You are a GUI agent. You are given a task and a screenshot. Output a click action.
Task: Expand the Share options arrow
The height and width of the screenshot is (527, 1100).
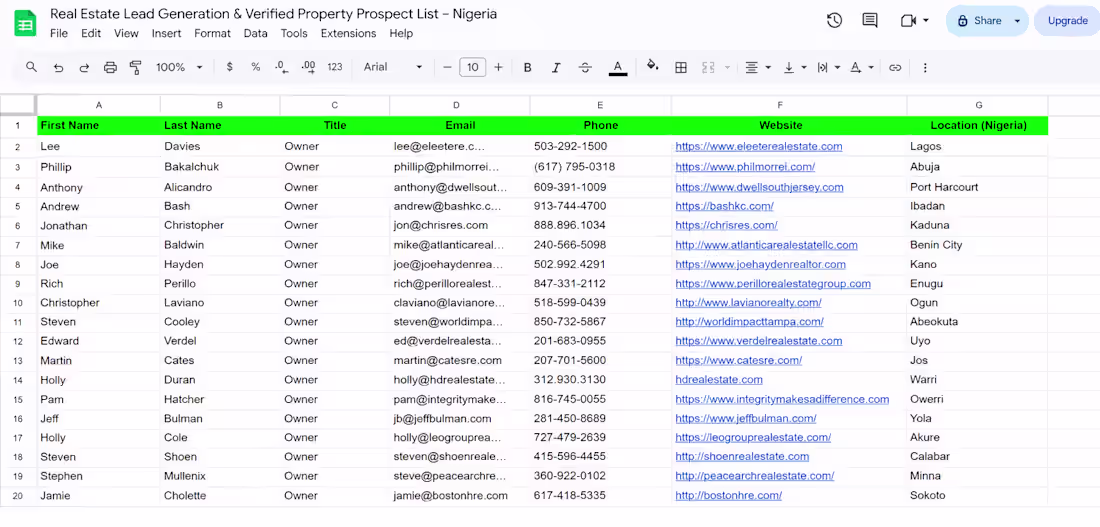[1018, 20]
